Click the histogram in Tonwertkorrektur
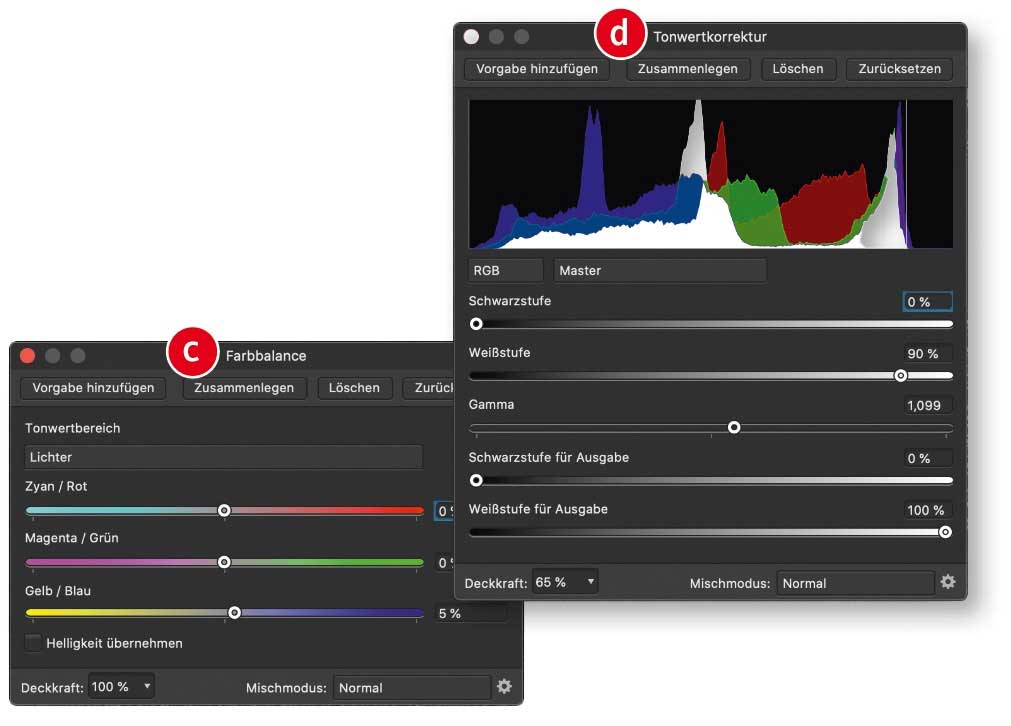Image resolution: width=1011 pixels, height=726 pixels. pyautogui.click(x=711, y=174)
